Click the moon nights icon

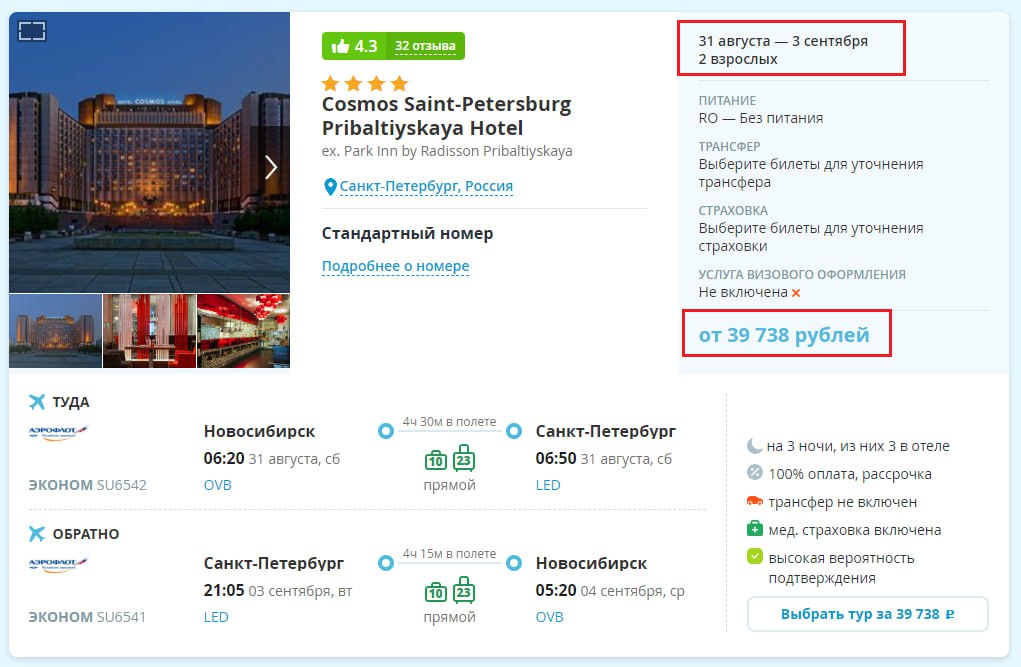click(x=754, y=446)
